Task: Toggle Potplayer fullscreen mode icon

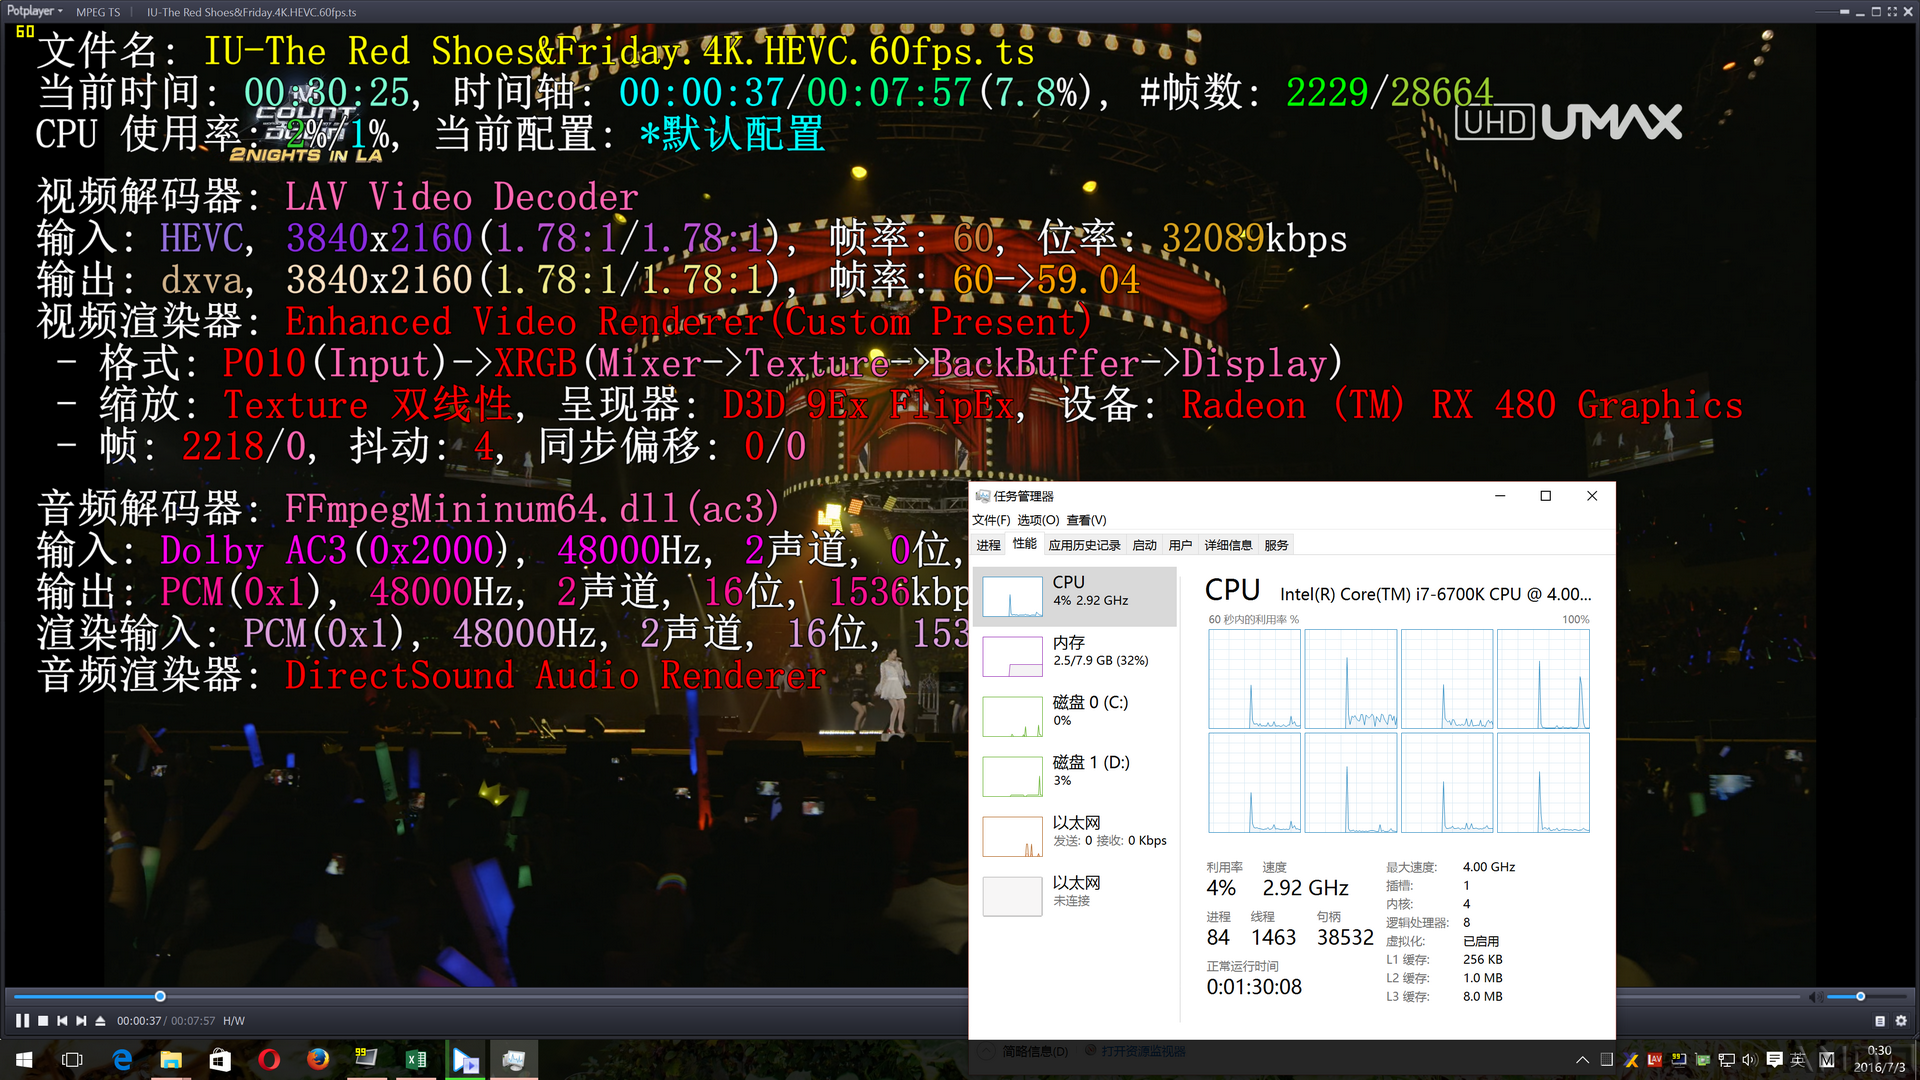Action: (1893, 12)
